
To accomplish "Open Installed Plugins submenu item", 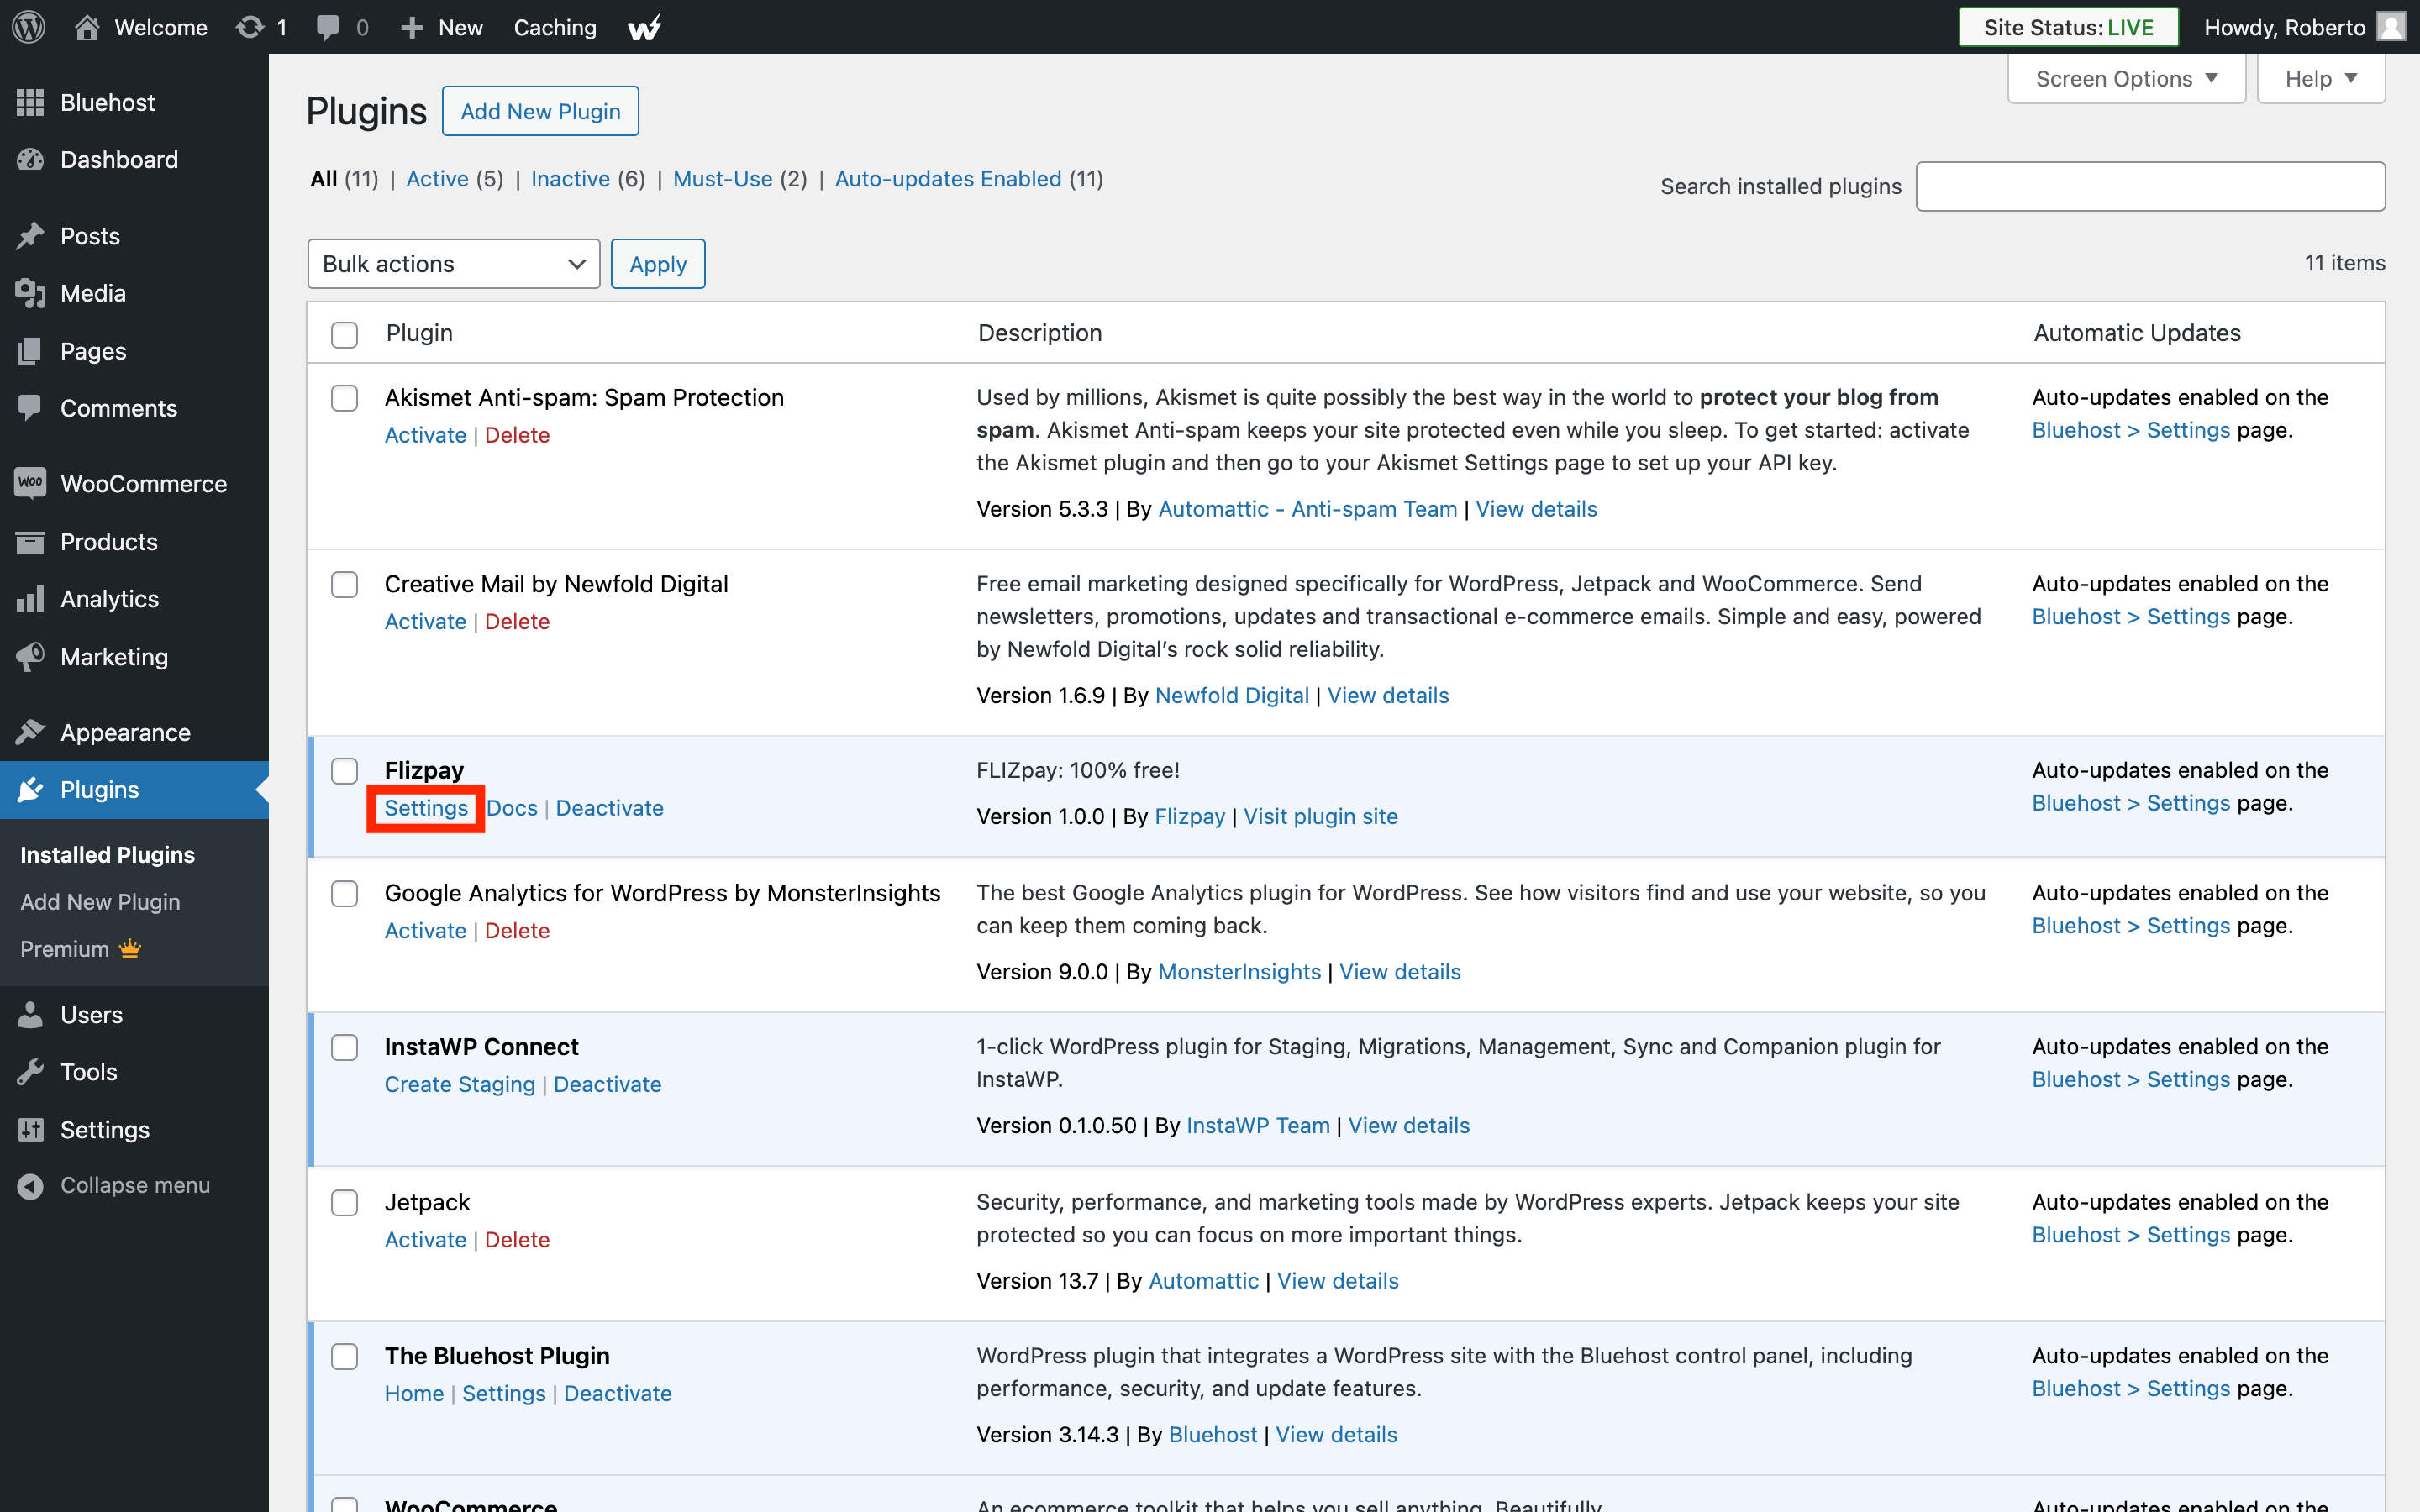I will pos(107,854).
